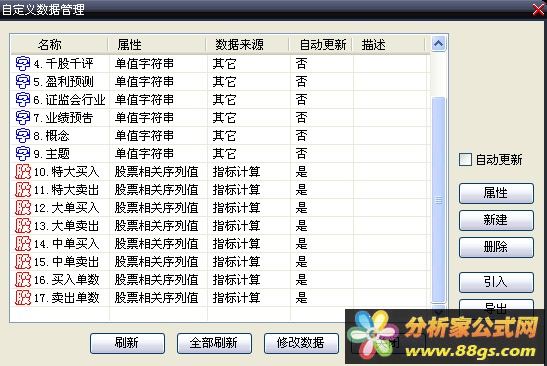Image resolution: width=547 pixels, height=366 pixels.
Task: Click 股票相关序列值 in the 特大买入 row
Action: point(156,172)
